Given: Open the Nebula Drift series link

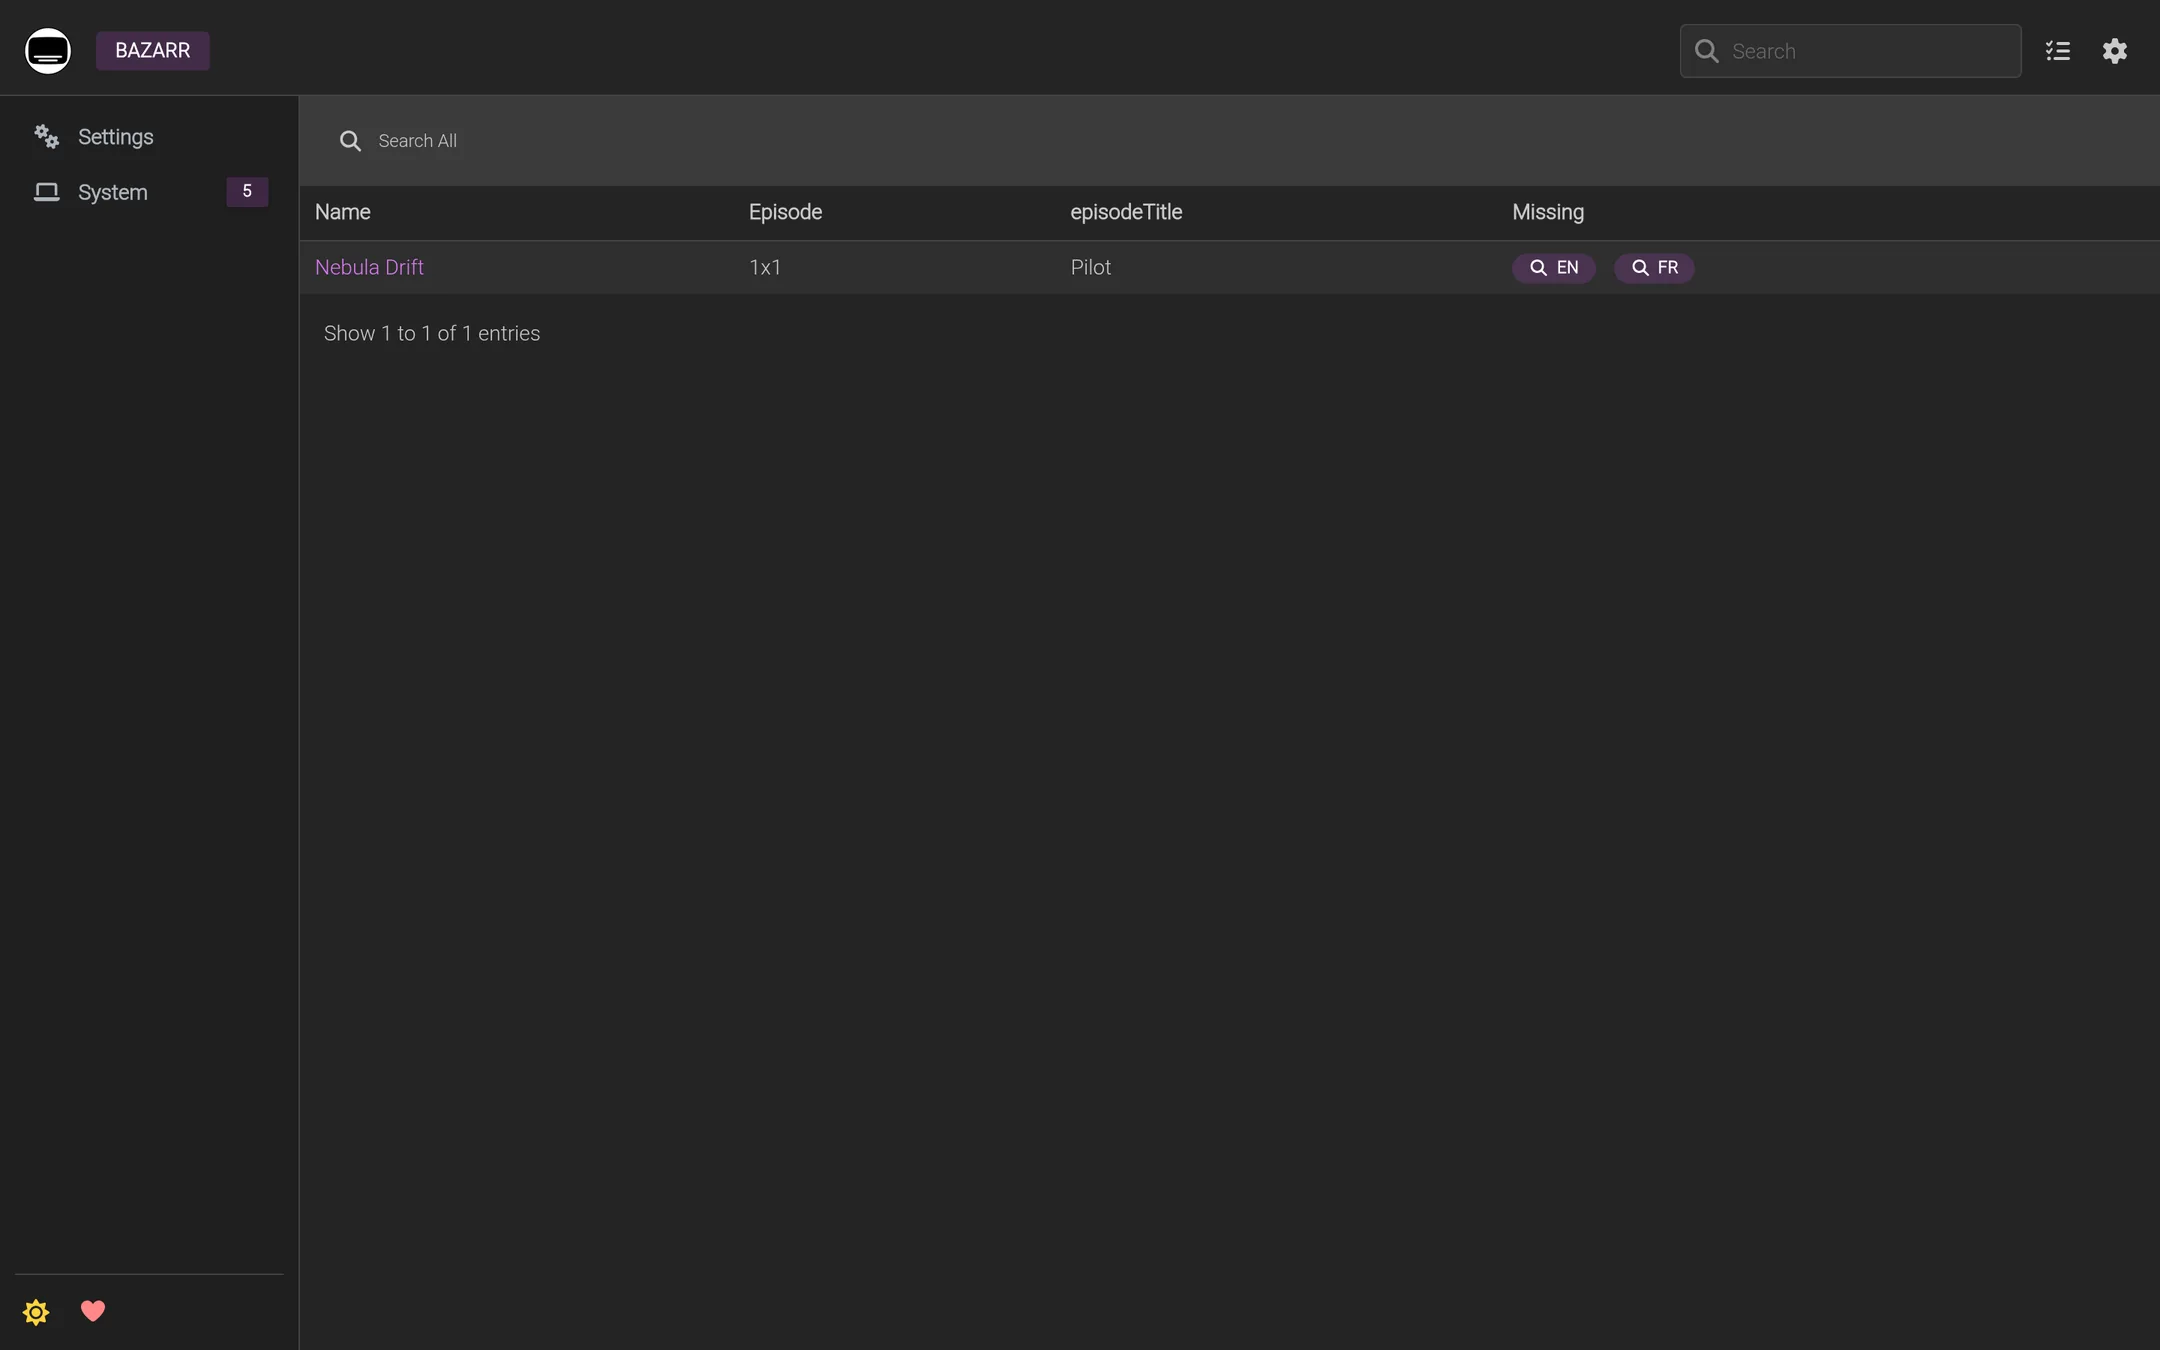Looking at the screenshot, I should pyautogui.click(x=369, y=268).
